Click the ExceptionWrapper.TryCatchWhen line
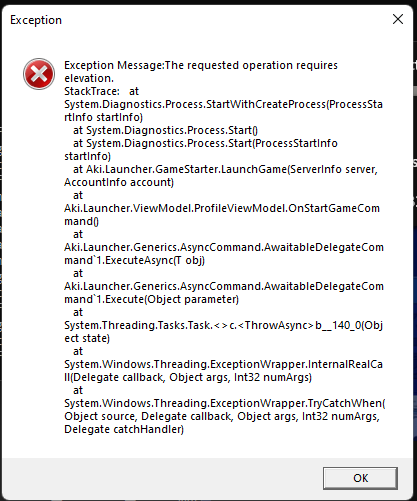 tap(225, 403)
